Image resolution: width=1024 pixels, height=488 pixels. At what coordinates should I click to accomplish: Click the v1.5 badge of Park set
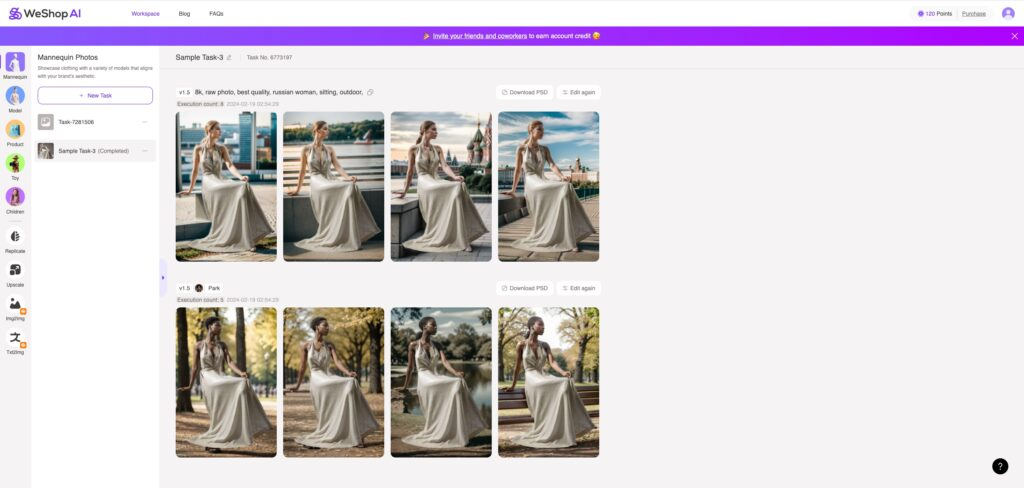pyautogui.click(x=184, y=288)
